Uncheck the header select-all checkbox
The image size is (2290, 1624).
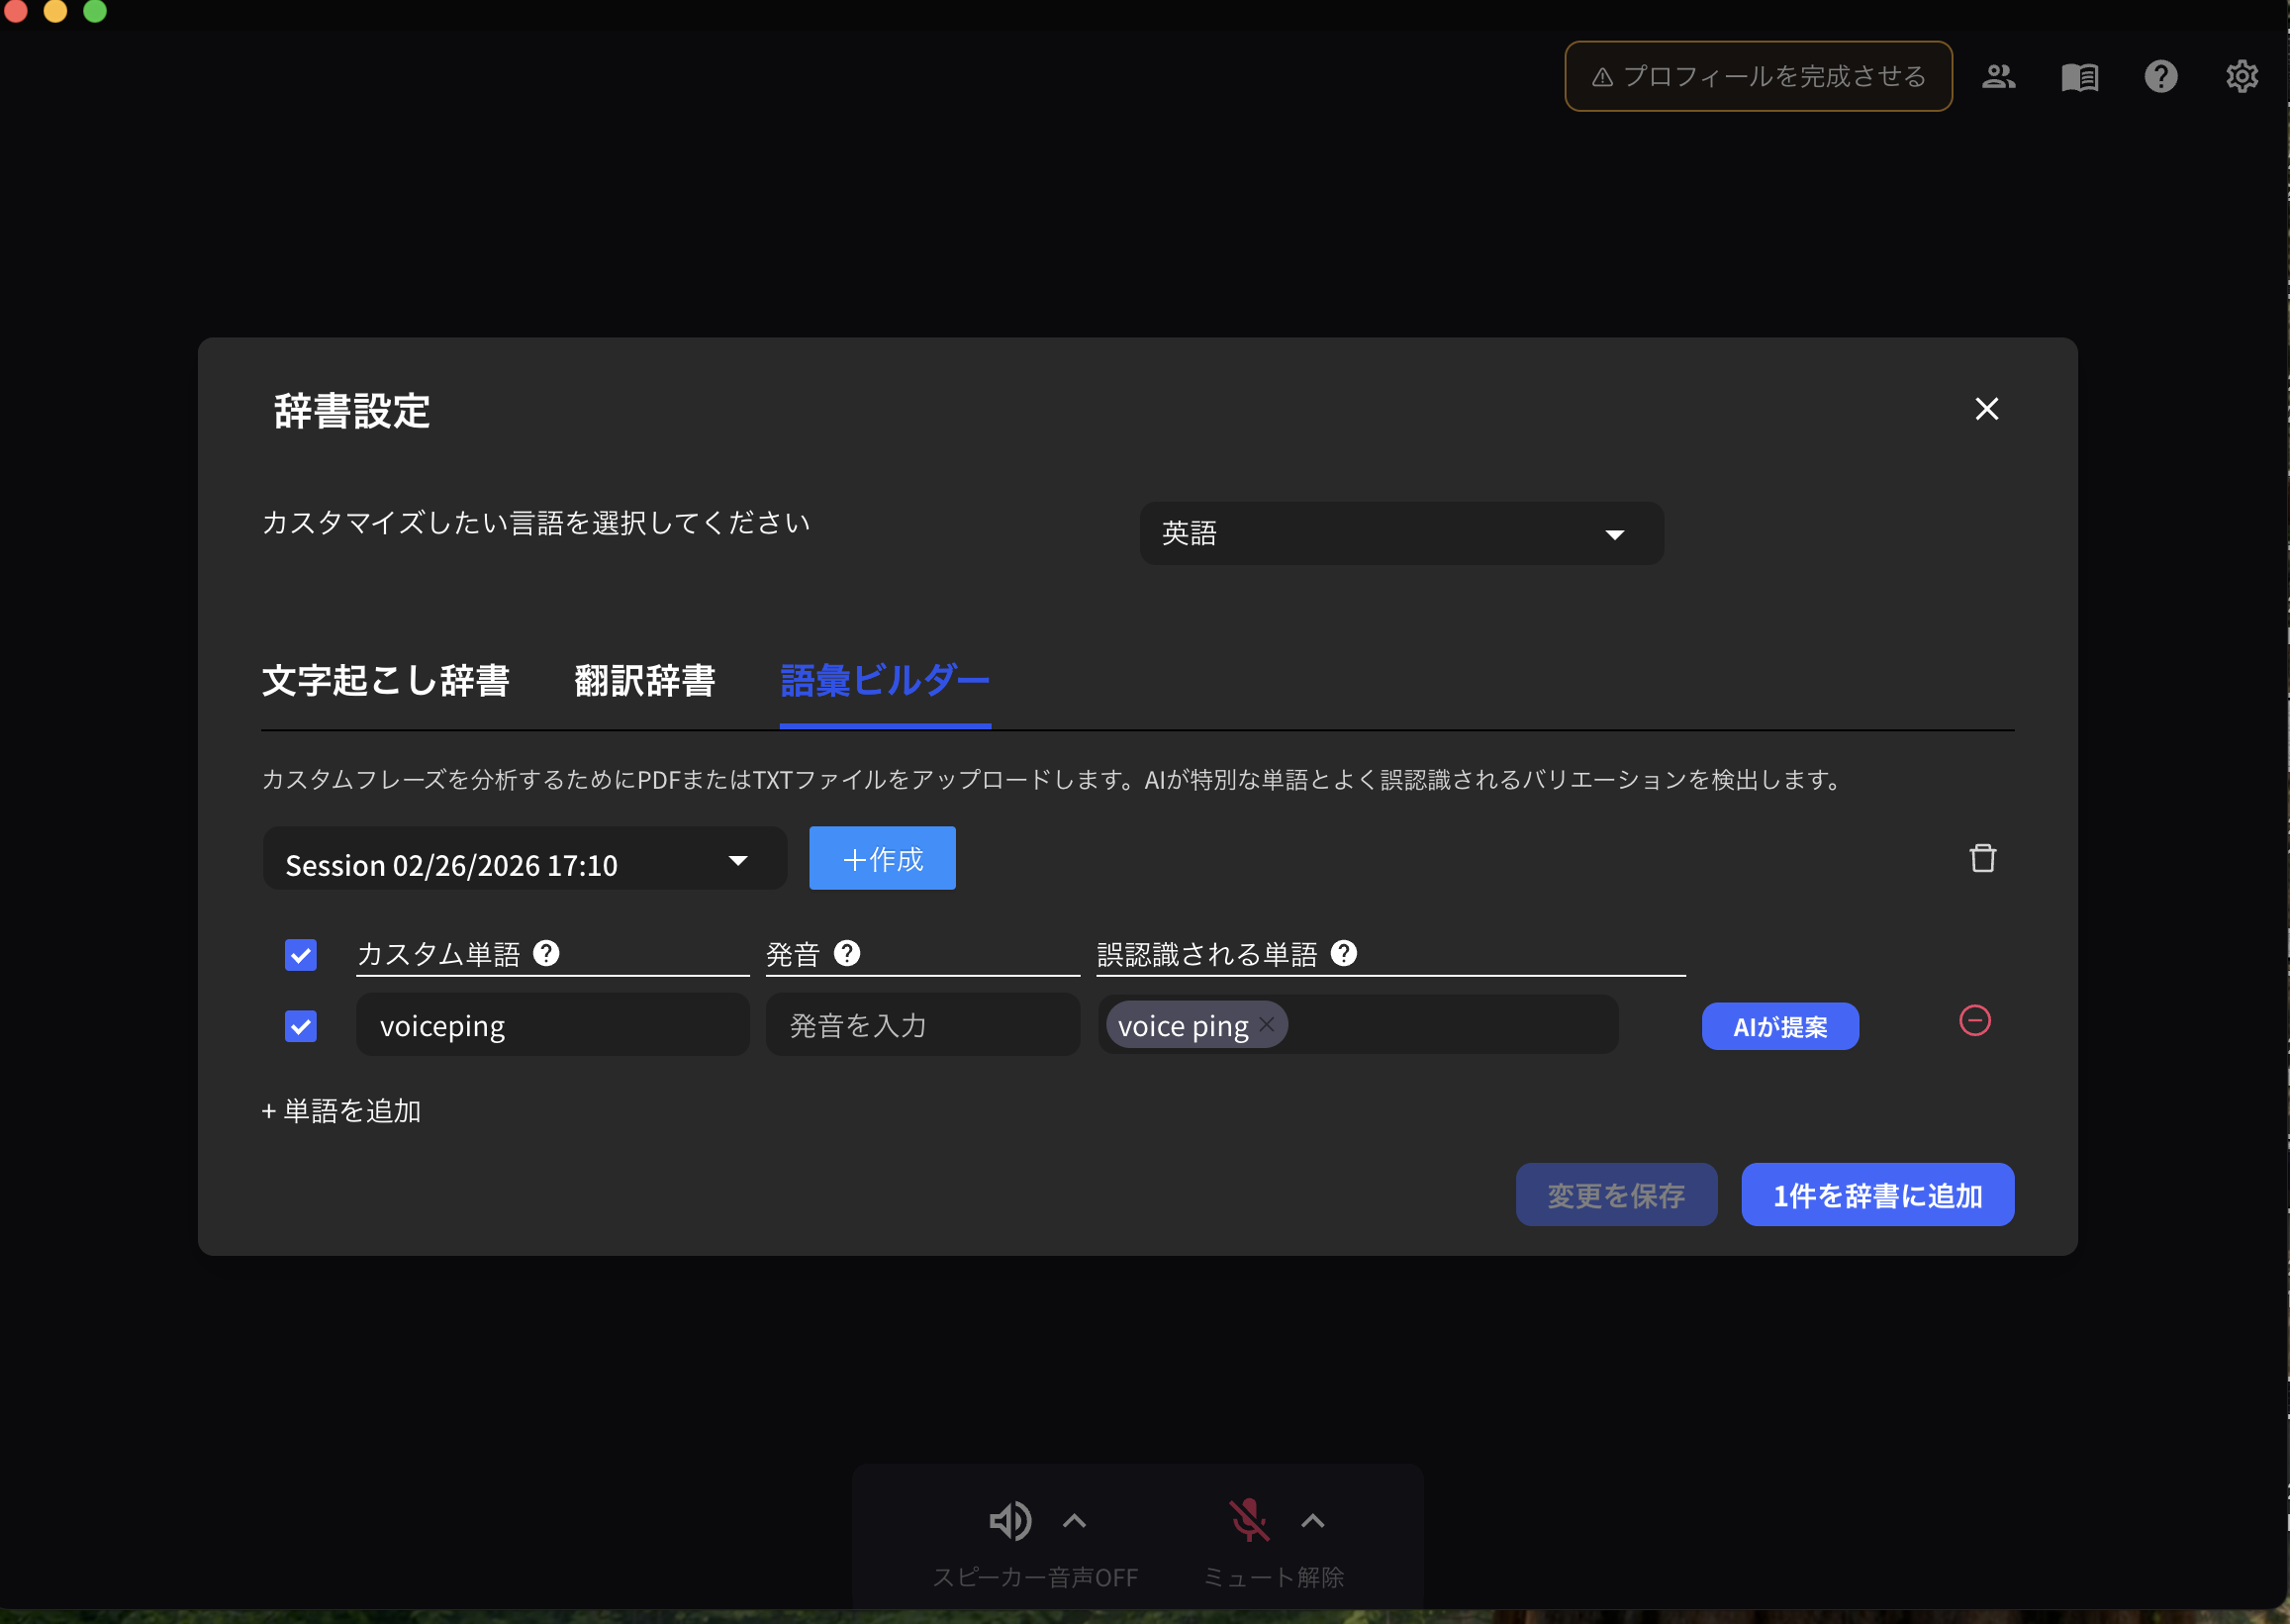point(300,955)
